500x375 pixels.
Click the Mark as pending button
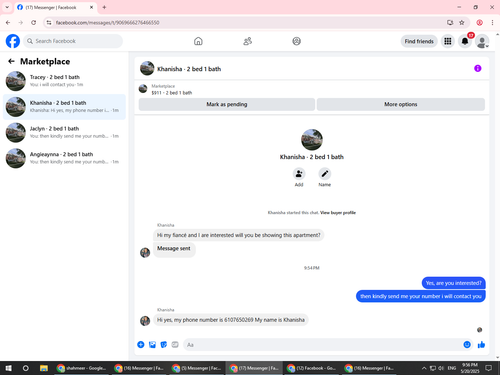coord(227,104)
